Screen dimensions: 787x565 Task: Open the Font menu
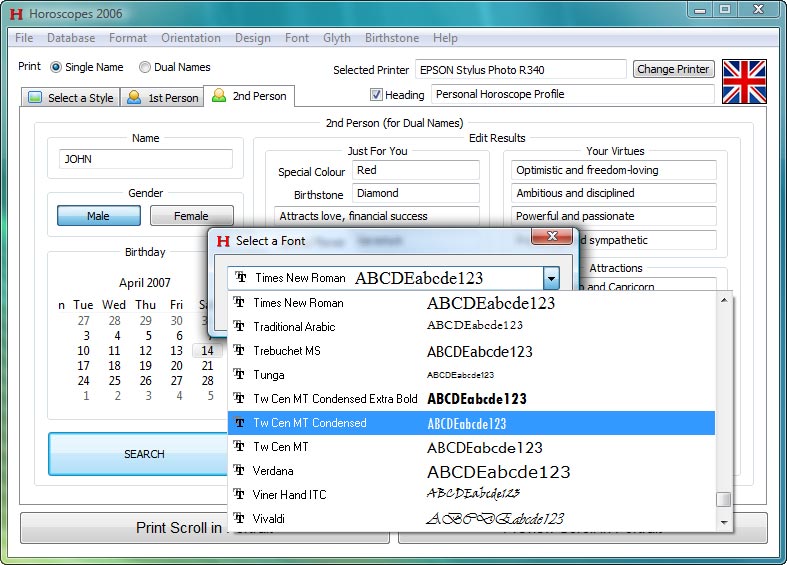(297, 38)
